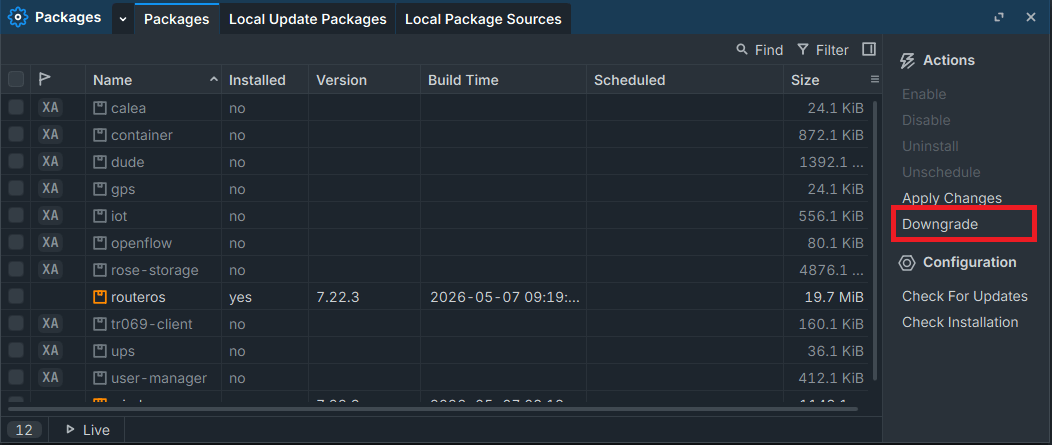Click the XA flag badge on the iot row
This screenshot has width=1052, height=445.
point(50,215)
